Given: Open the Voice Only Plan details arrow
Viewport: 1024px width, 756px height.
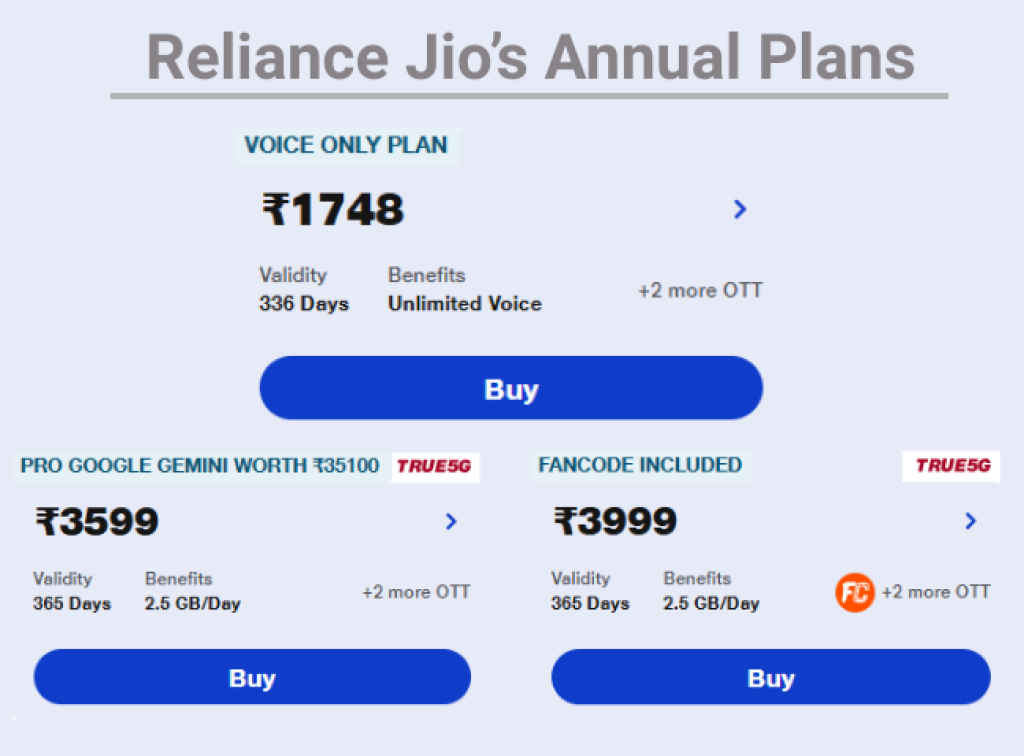Looking at the screenshot, I should [740, 210].
